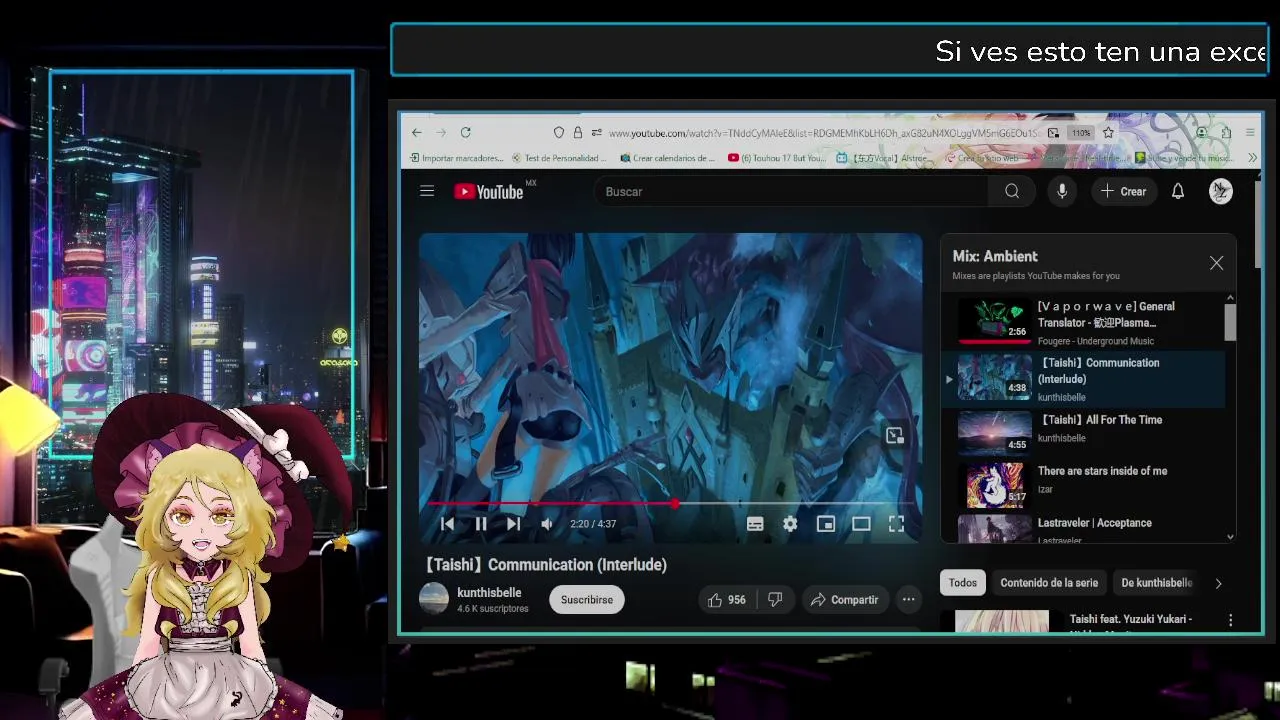The image size is (1280, 720).
Task: Show more chips with the right chevron
Action: coord(1218,583)
